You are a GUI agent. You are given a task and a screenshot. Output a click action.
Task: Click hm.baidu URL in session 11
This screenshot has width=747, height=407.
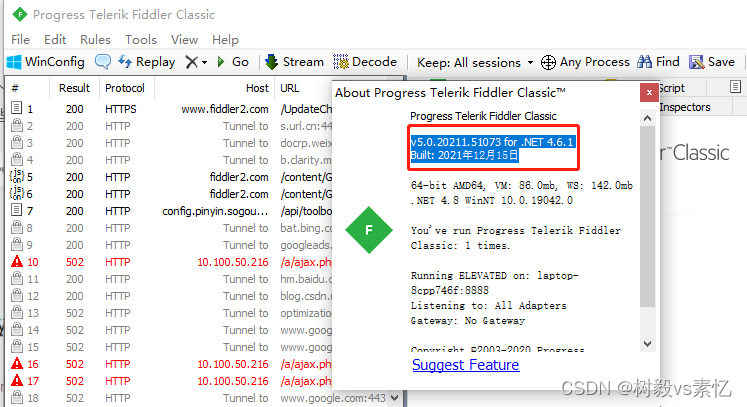[x=306, y=279]
